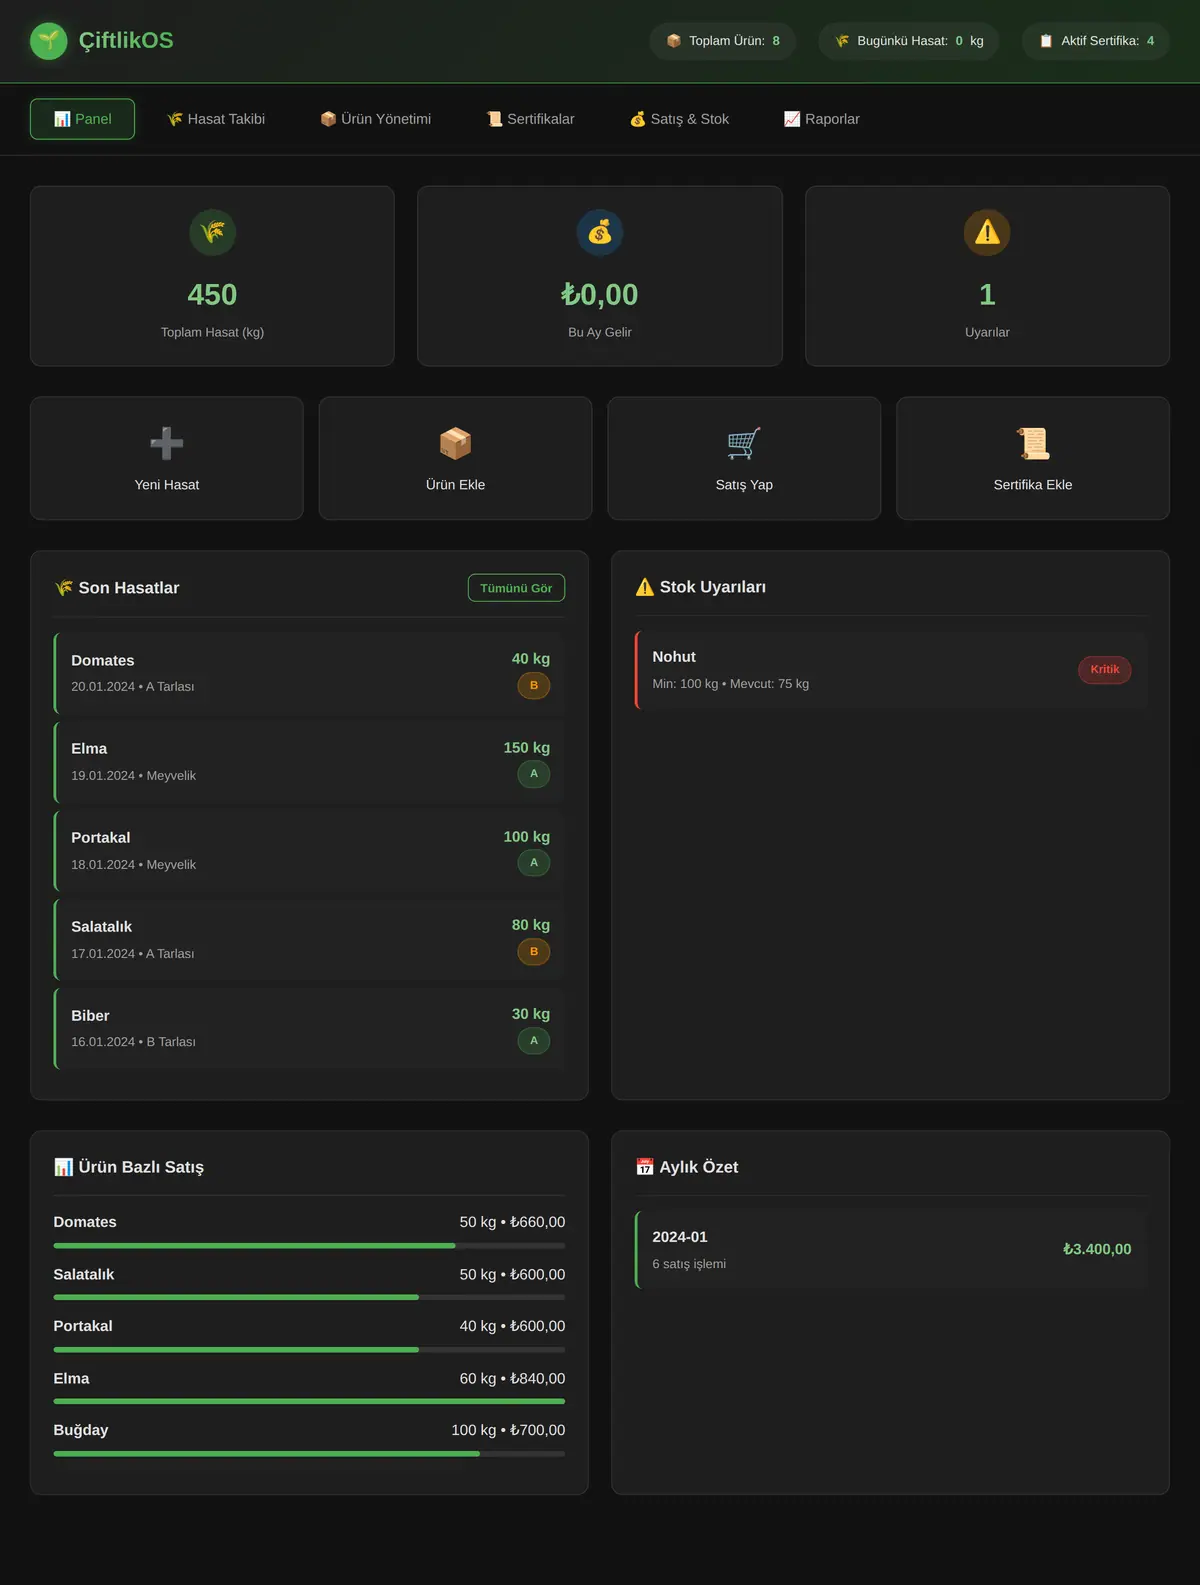Click the calendar icon in Aylık Özet heading

click(x=645, y=1167)
